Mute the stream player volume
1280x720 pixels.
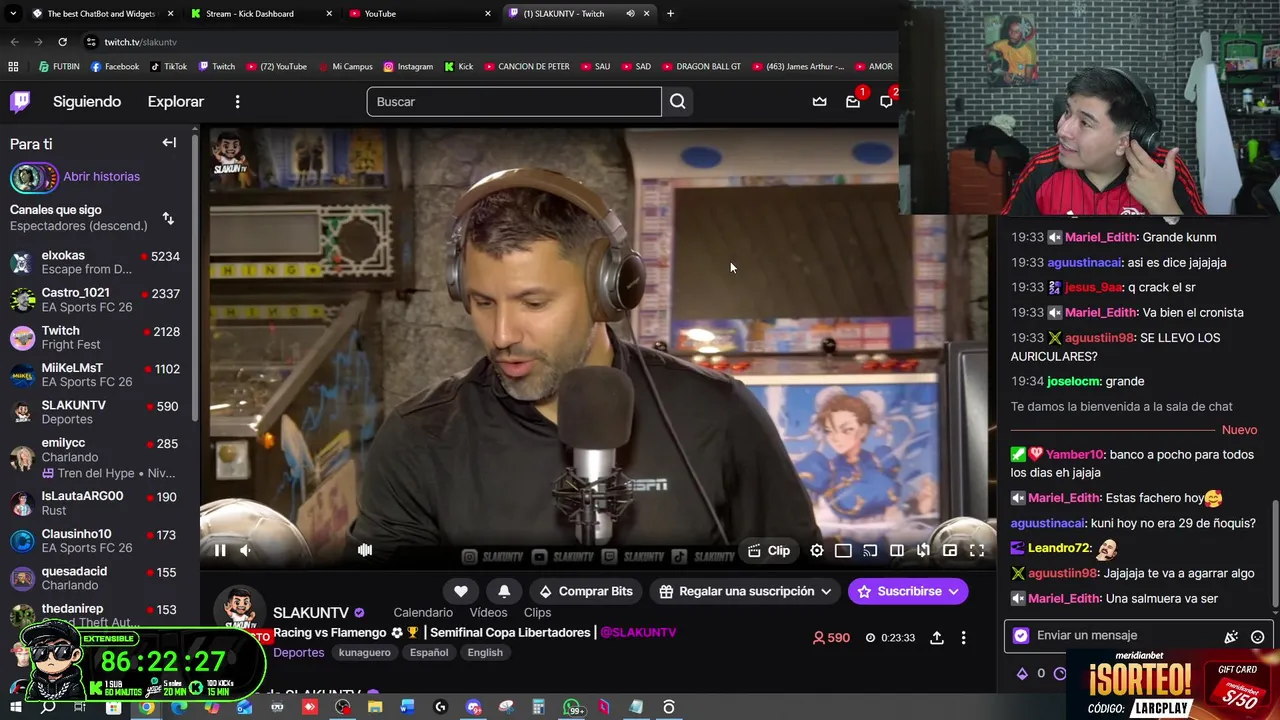(x=246, y=550)
